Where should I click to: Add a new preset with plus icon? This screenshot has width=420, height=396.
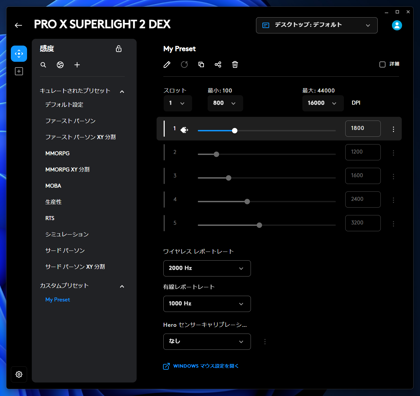pos(77,65)
